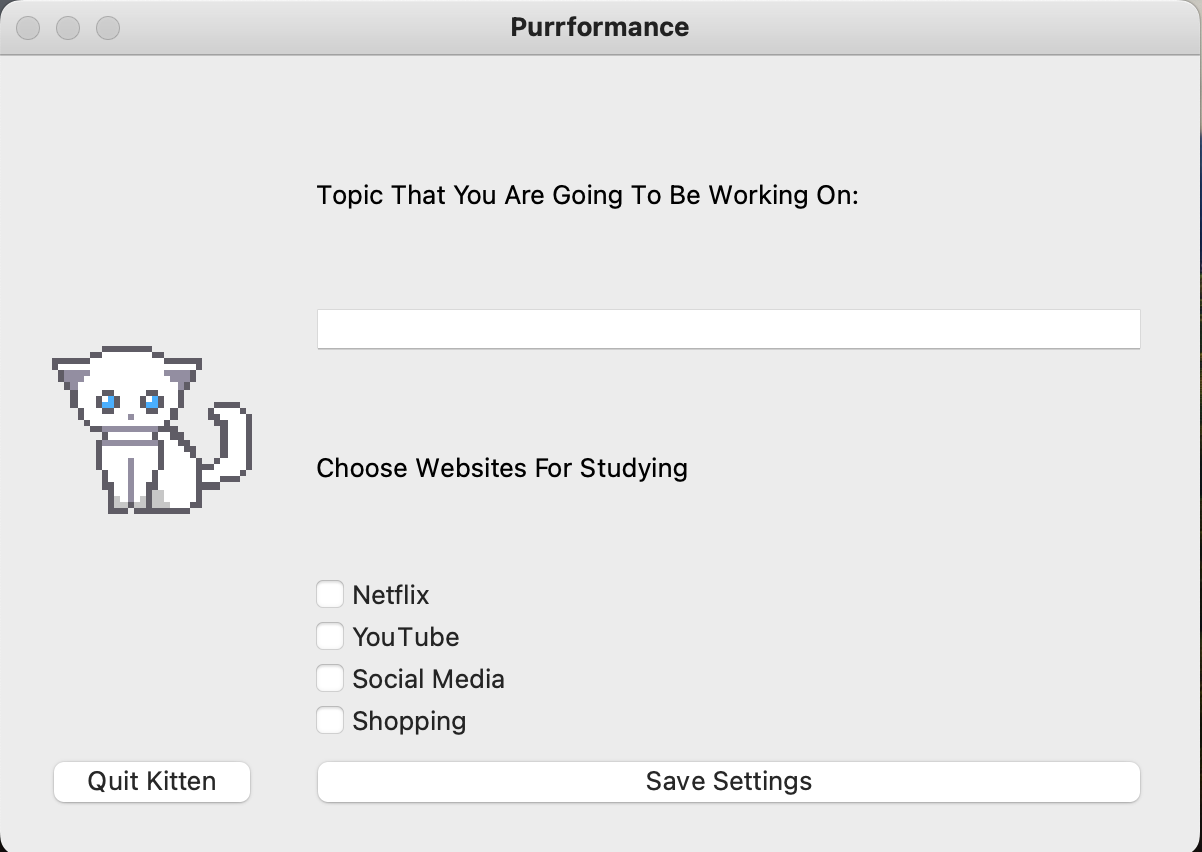Toggle the Social Media checkbox
This screenshot has height=852, width=1202.
[x=330, y=679]
